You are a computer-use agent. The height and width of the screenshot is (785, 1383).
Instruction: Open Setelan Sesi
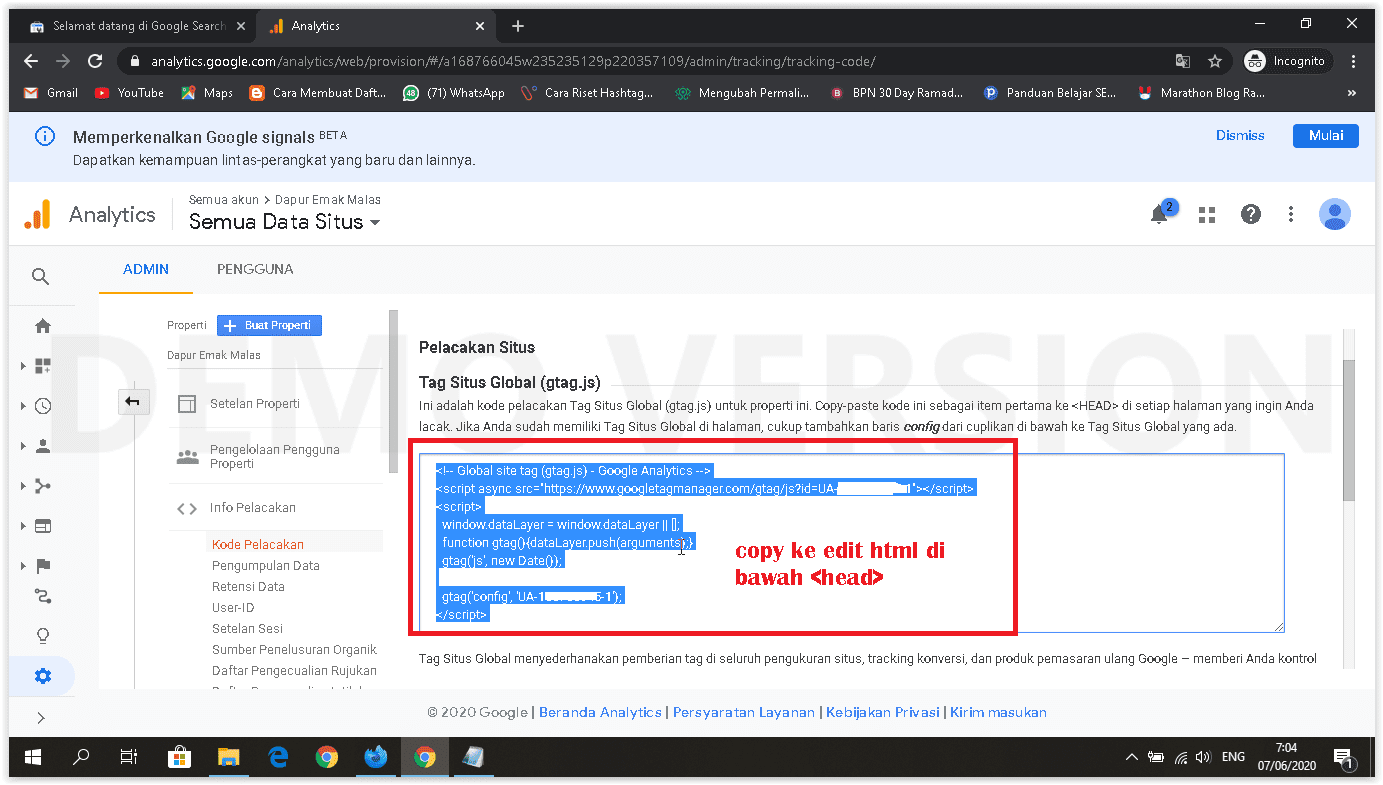pyautogui.click(x=247, y=628)
